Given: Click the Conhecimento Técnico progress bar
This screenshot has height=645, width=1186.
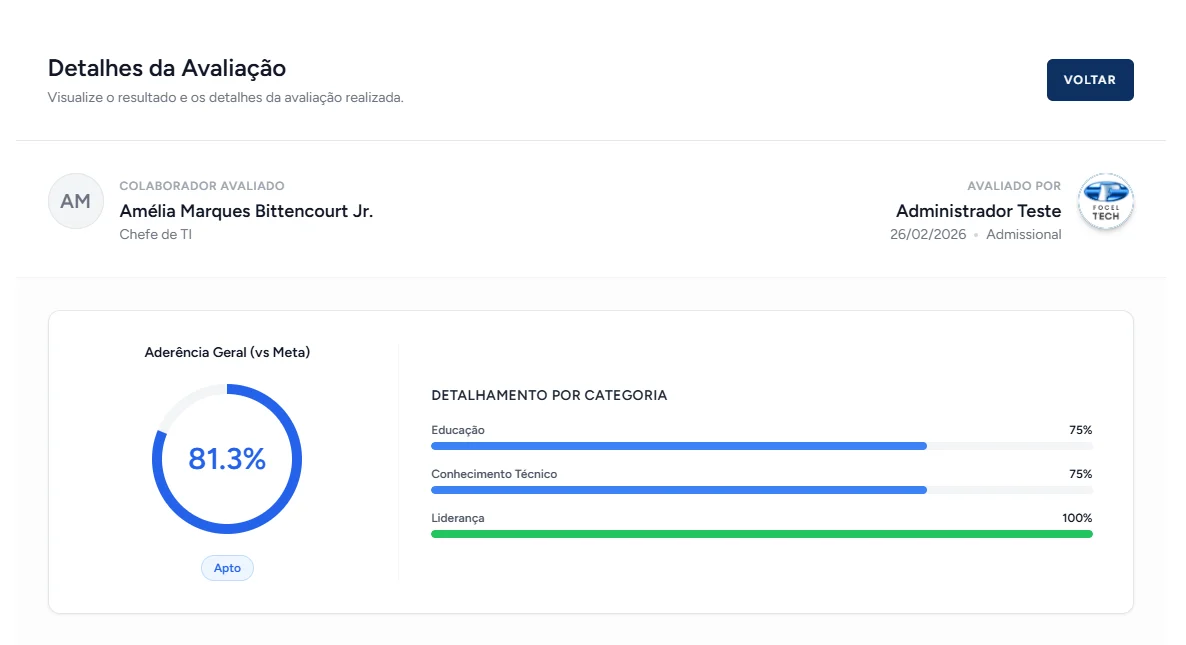Looking at the screenshot, I should coord(762,490).
